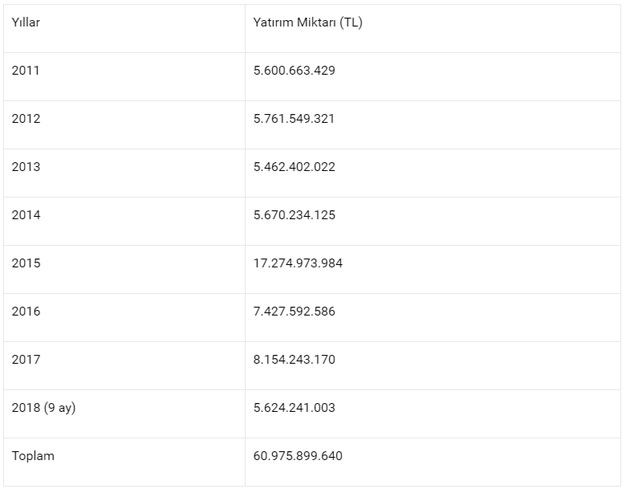Select the total 60.975.899.640
Image resolution: width=630 pixels, height=493 pixels.
(x=298, y=456)
